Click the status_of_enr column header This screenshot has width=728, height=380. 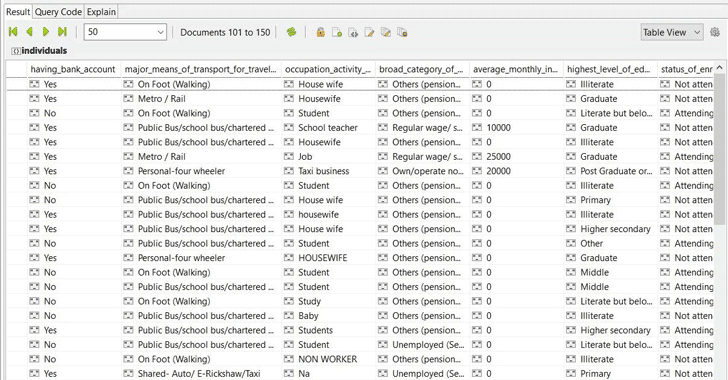[x=686, y=69]
